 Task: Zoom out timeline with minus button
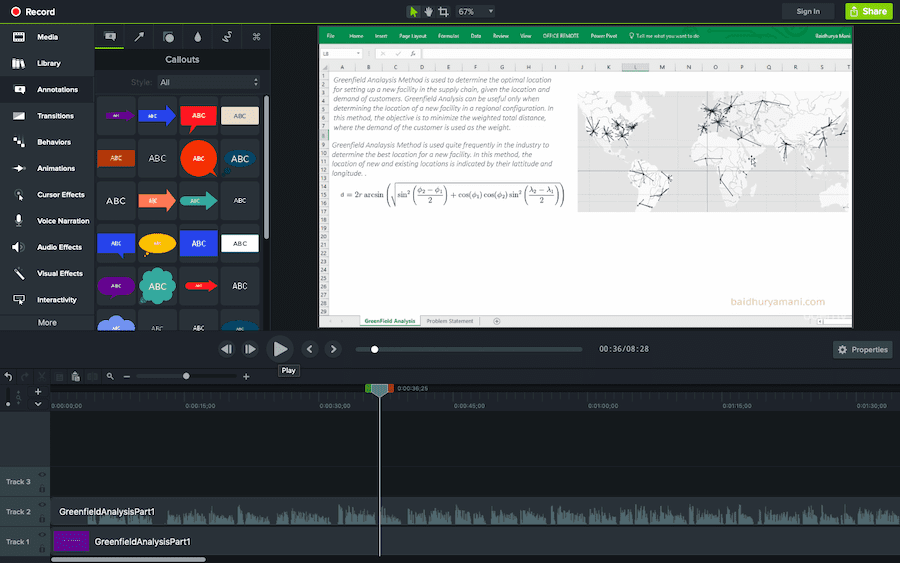click(x=126, y=376)
